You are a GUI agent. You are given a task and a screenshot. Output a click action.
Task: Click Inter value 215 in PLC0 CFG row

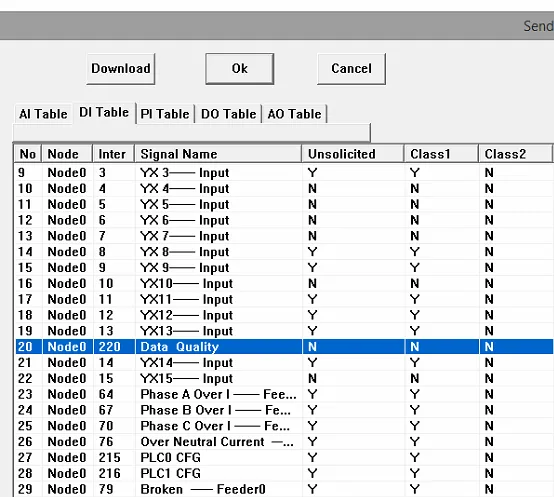pos(110,458)
